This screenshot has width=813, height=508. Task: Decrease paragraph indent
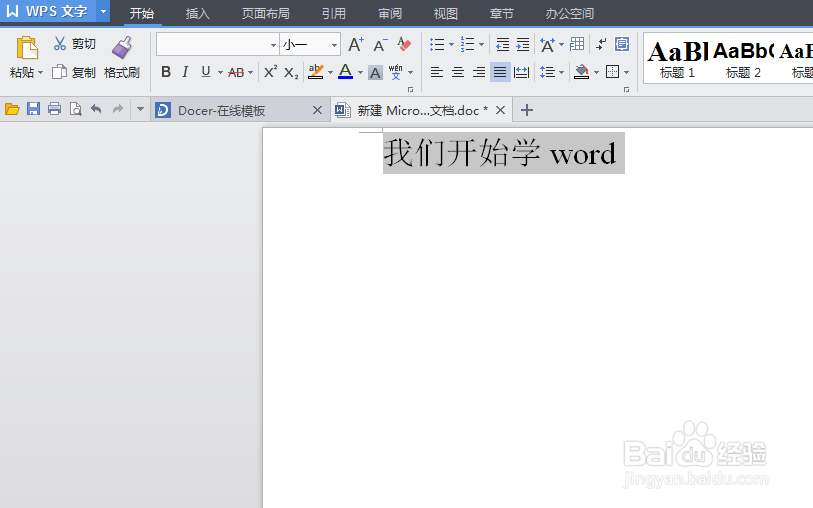[502, 45]
